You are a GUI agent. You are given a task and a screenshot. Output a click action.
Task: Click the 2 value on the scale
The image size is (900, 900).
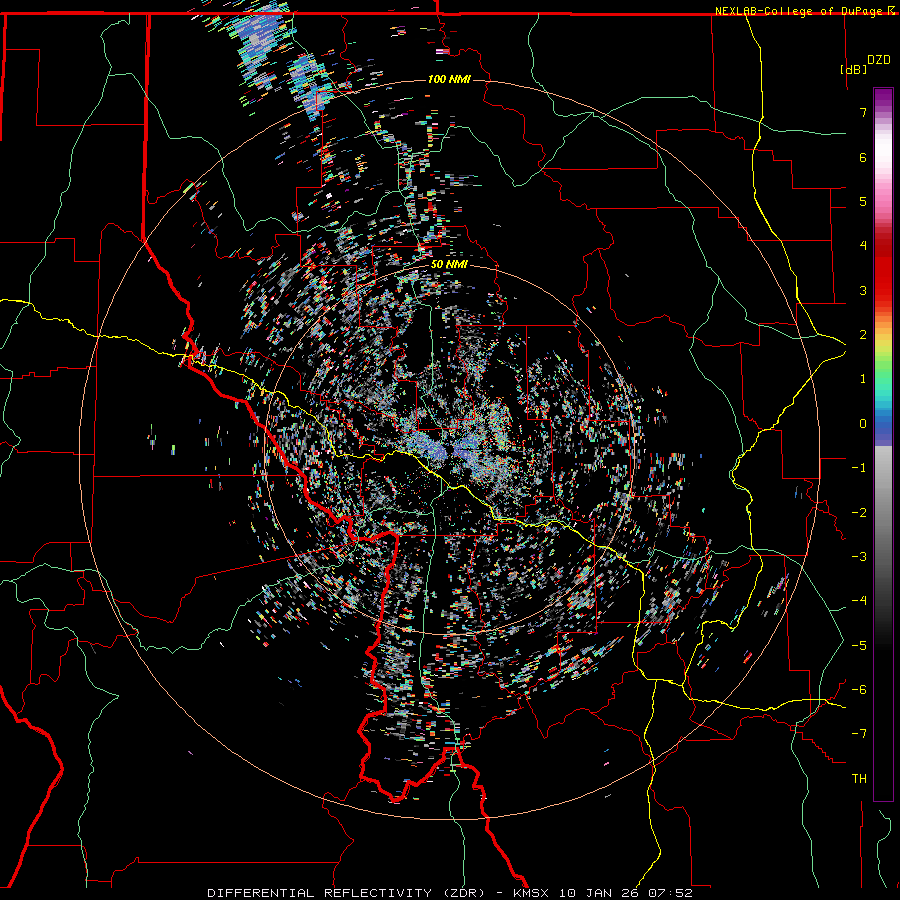(863, 335)
